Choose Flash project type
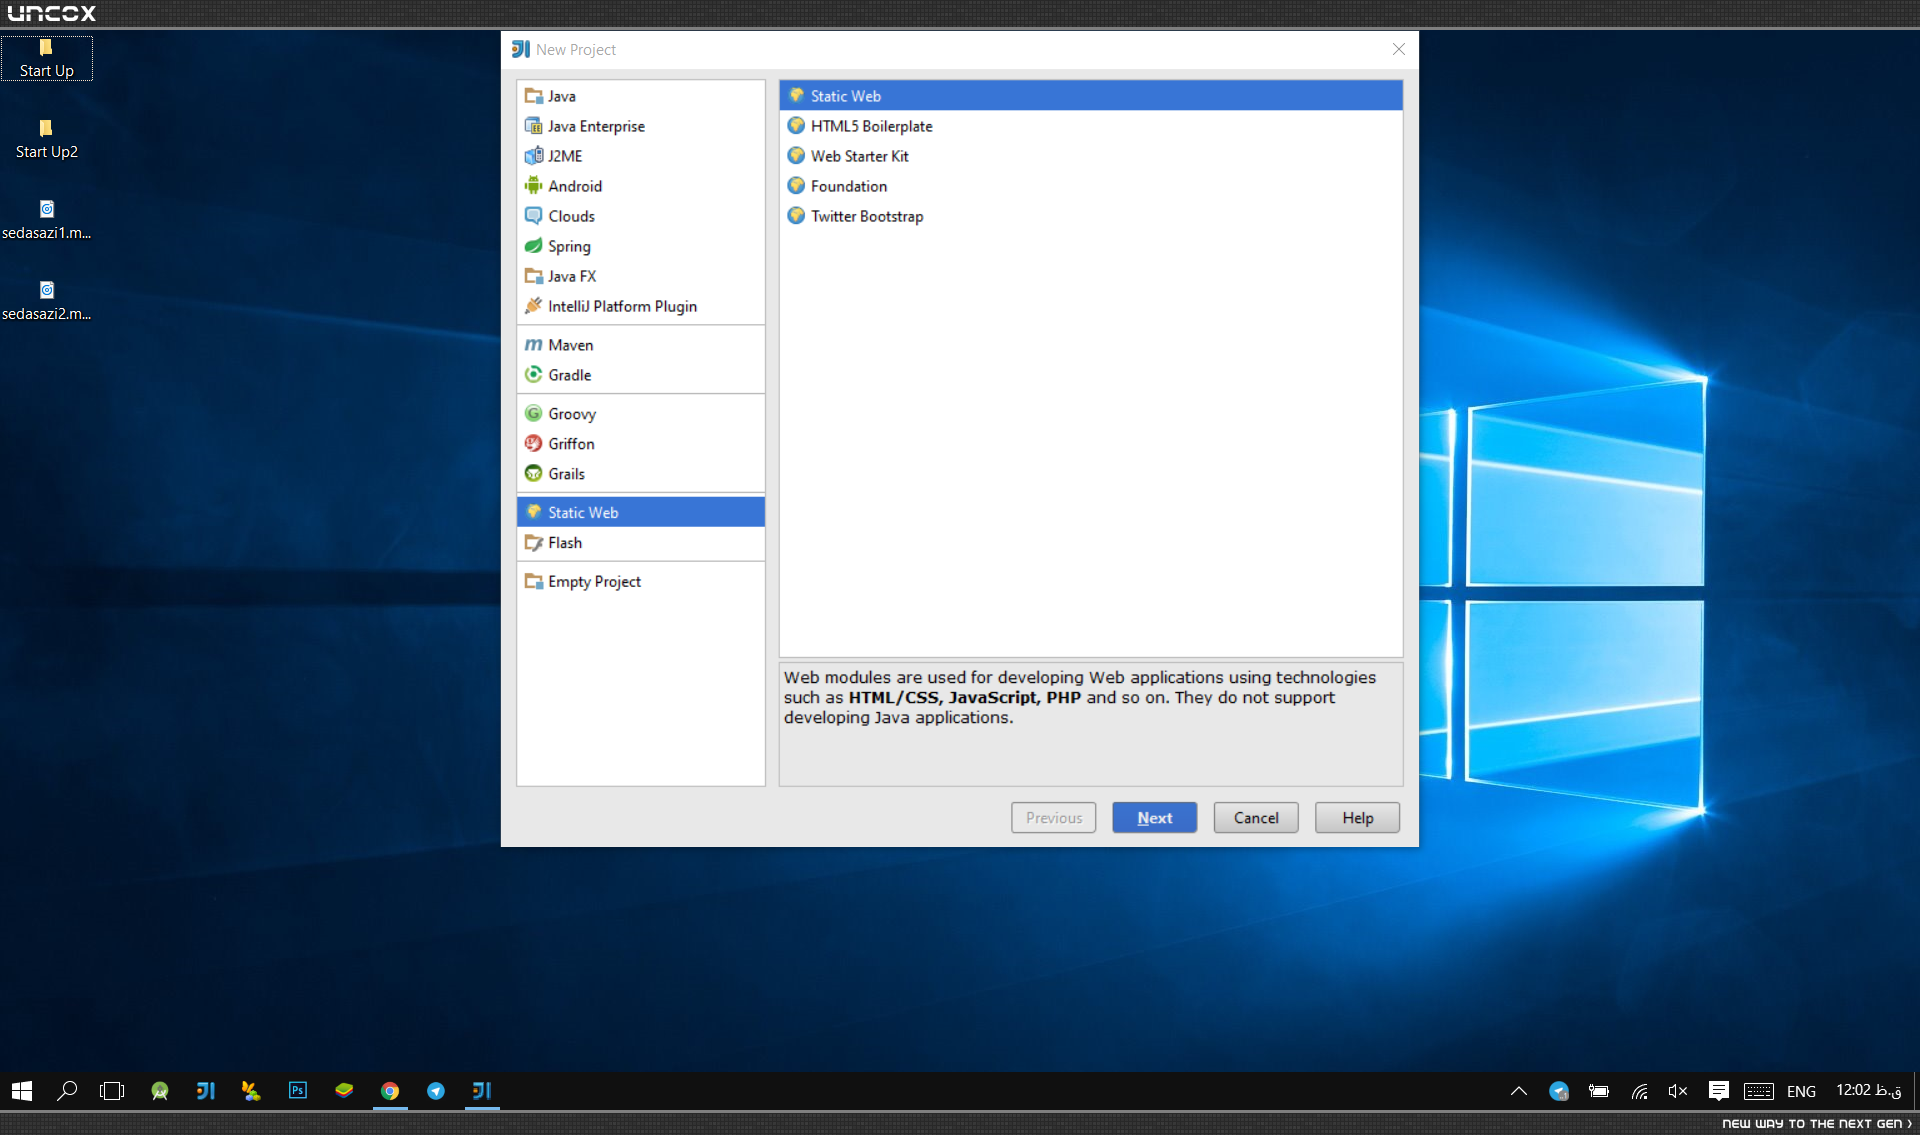The image size is (1920, 1135). pos(641,543)
